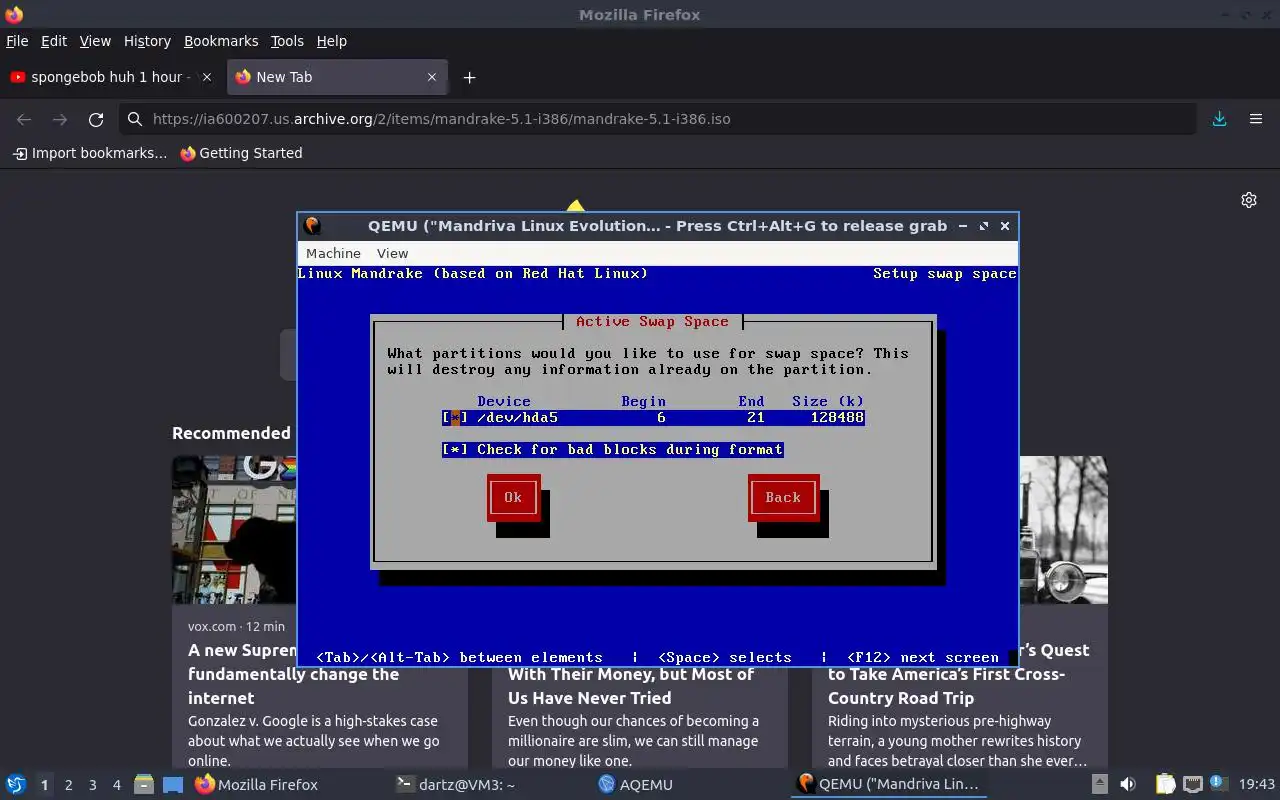The width and height of the screenshot is (1280, 800).
Task: Select the New Tab tab
Action: click(337, 77)
